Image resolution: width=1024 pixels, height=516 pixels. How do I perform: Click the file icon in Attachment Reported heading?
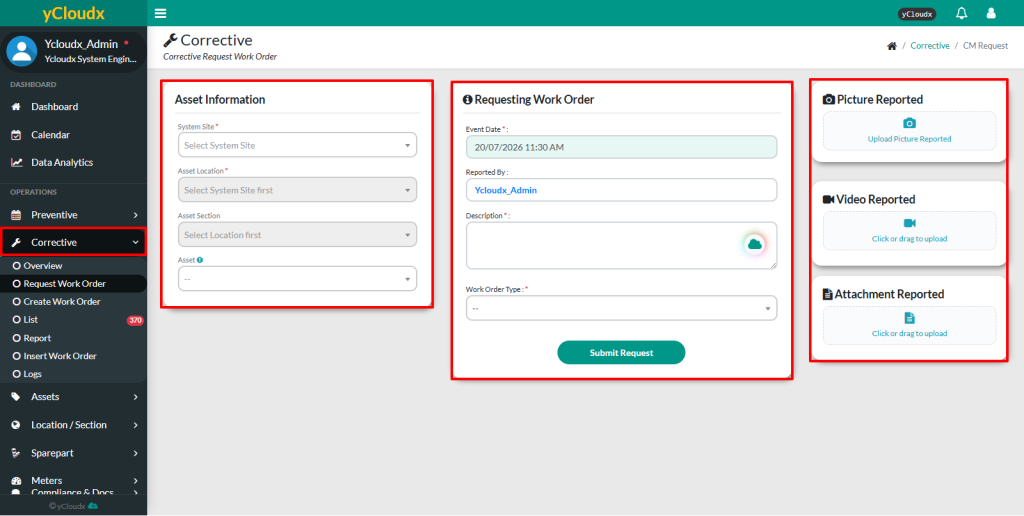pyautogui.click(x=827, y=295)
